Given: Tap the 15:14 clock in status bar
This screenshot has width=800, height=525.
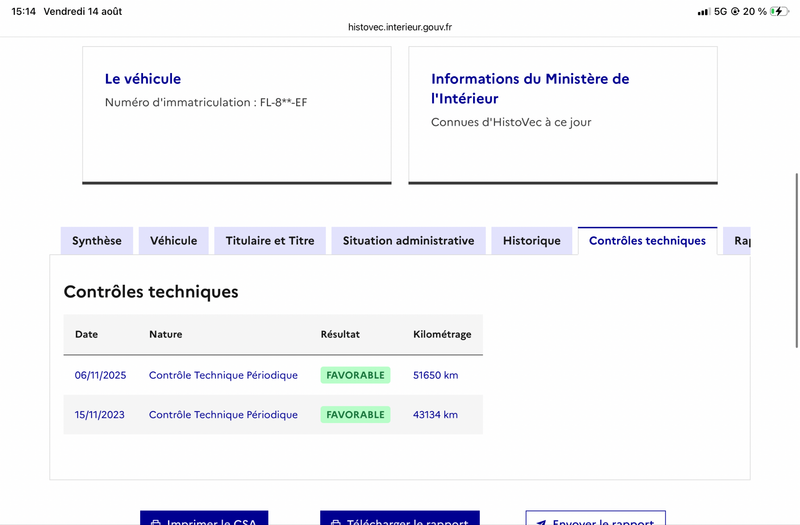Looking at the screenshot, I should click(x=23, y=11).
